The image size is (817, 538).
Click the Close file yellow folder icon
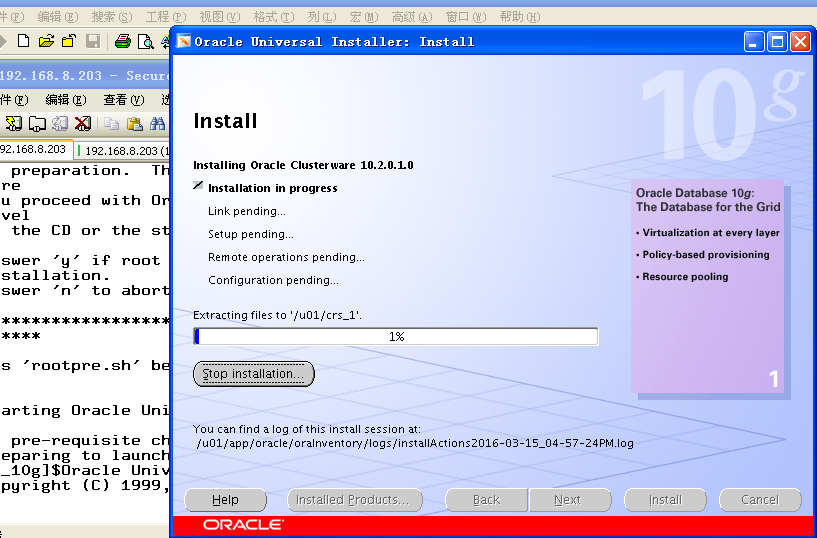pos(69,41)
